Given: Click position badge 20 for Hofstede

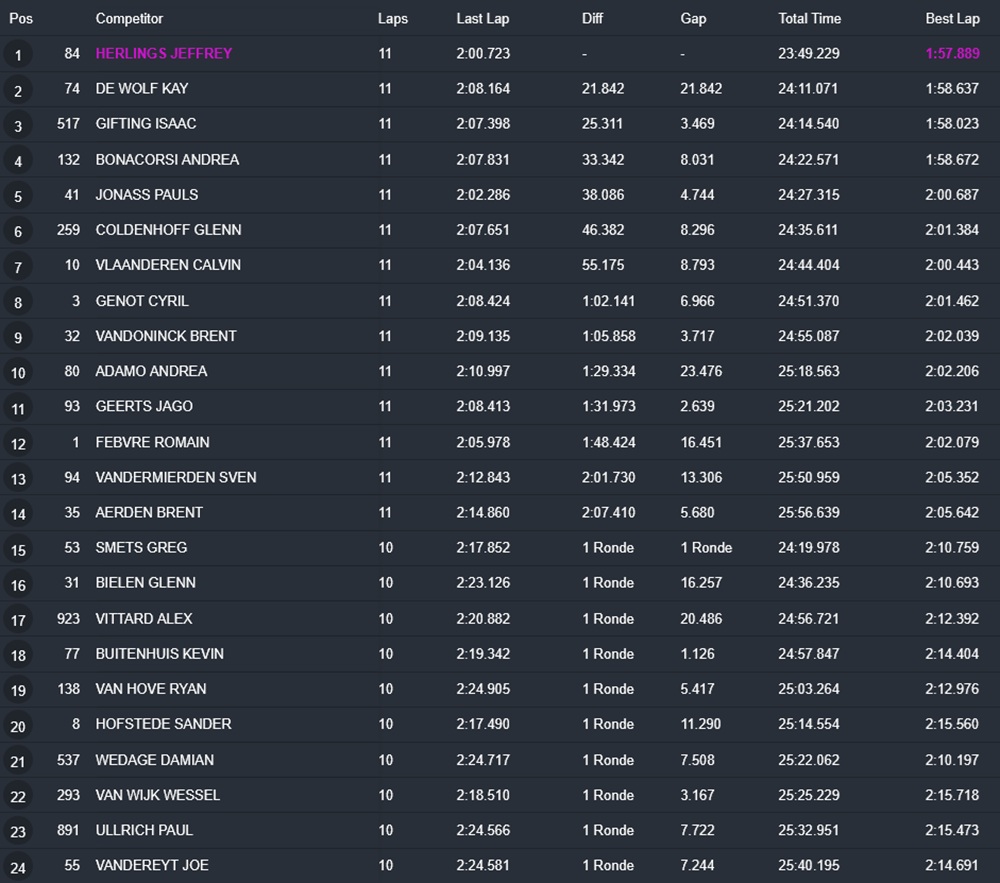Looking at the screenshot, I should 18,726.
